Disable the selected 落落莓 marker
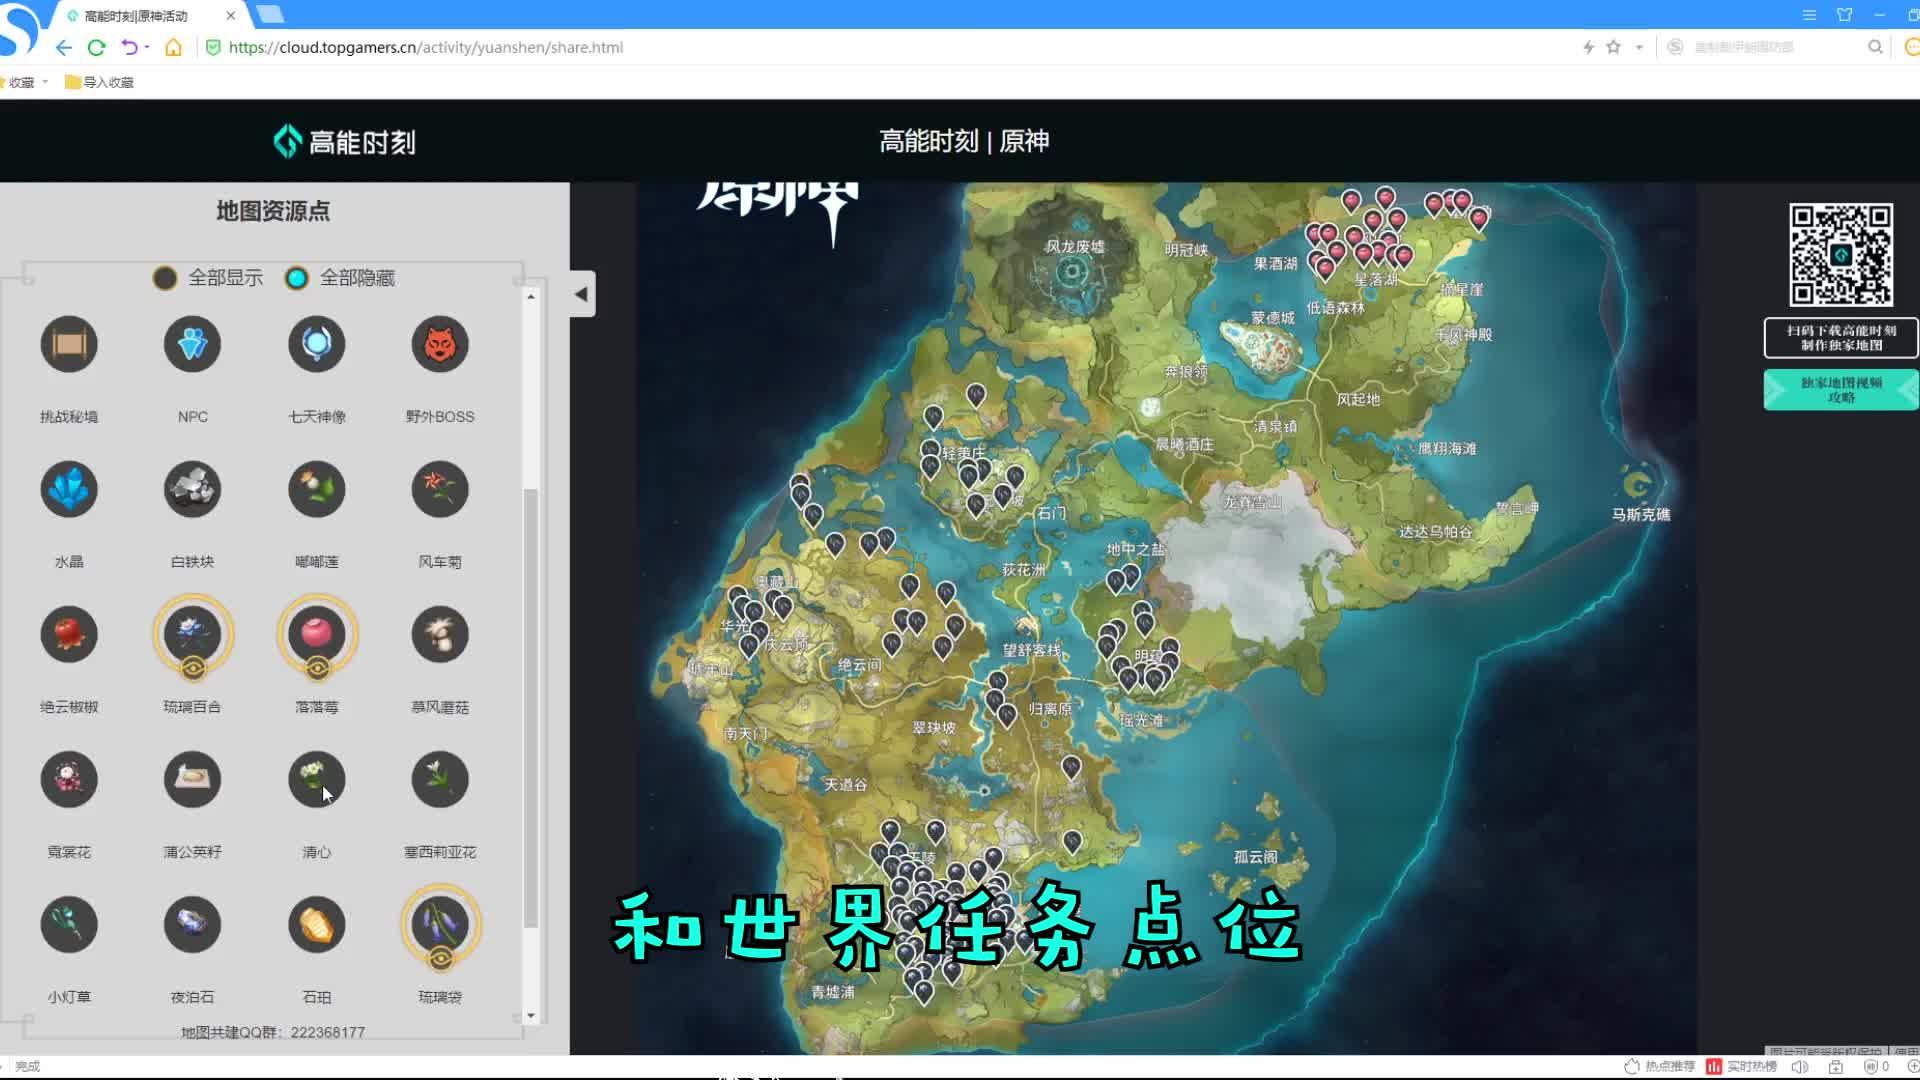The width and height of the screenshot is (1920, 1080). pos(317,634)
